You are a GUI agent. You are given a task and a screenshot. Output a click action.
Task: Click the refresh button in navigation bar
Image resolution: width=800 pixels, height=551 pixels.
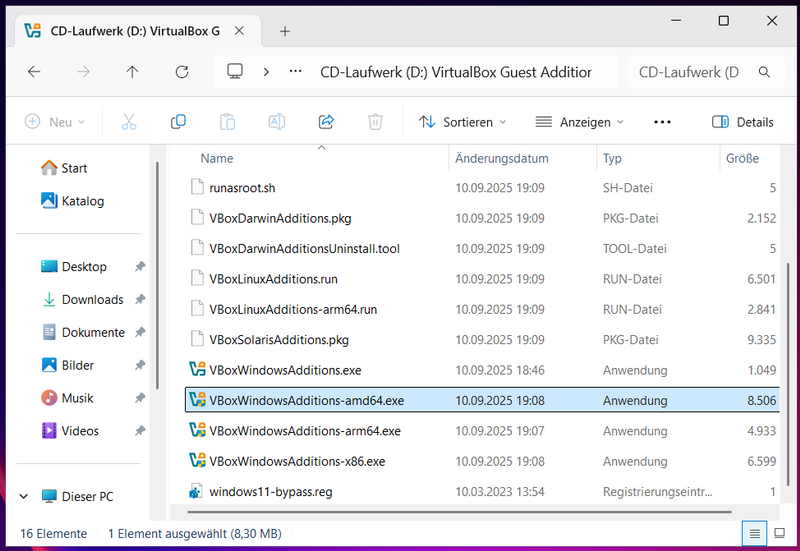click(181, 72)
